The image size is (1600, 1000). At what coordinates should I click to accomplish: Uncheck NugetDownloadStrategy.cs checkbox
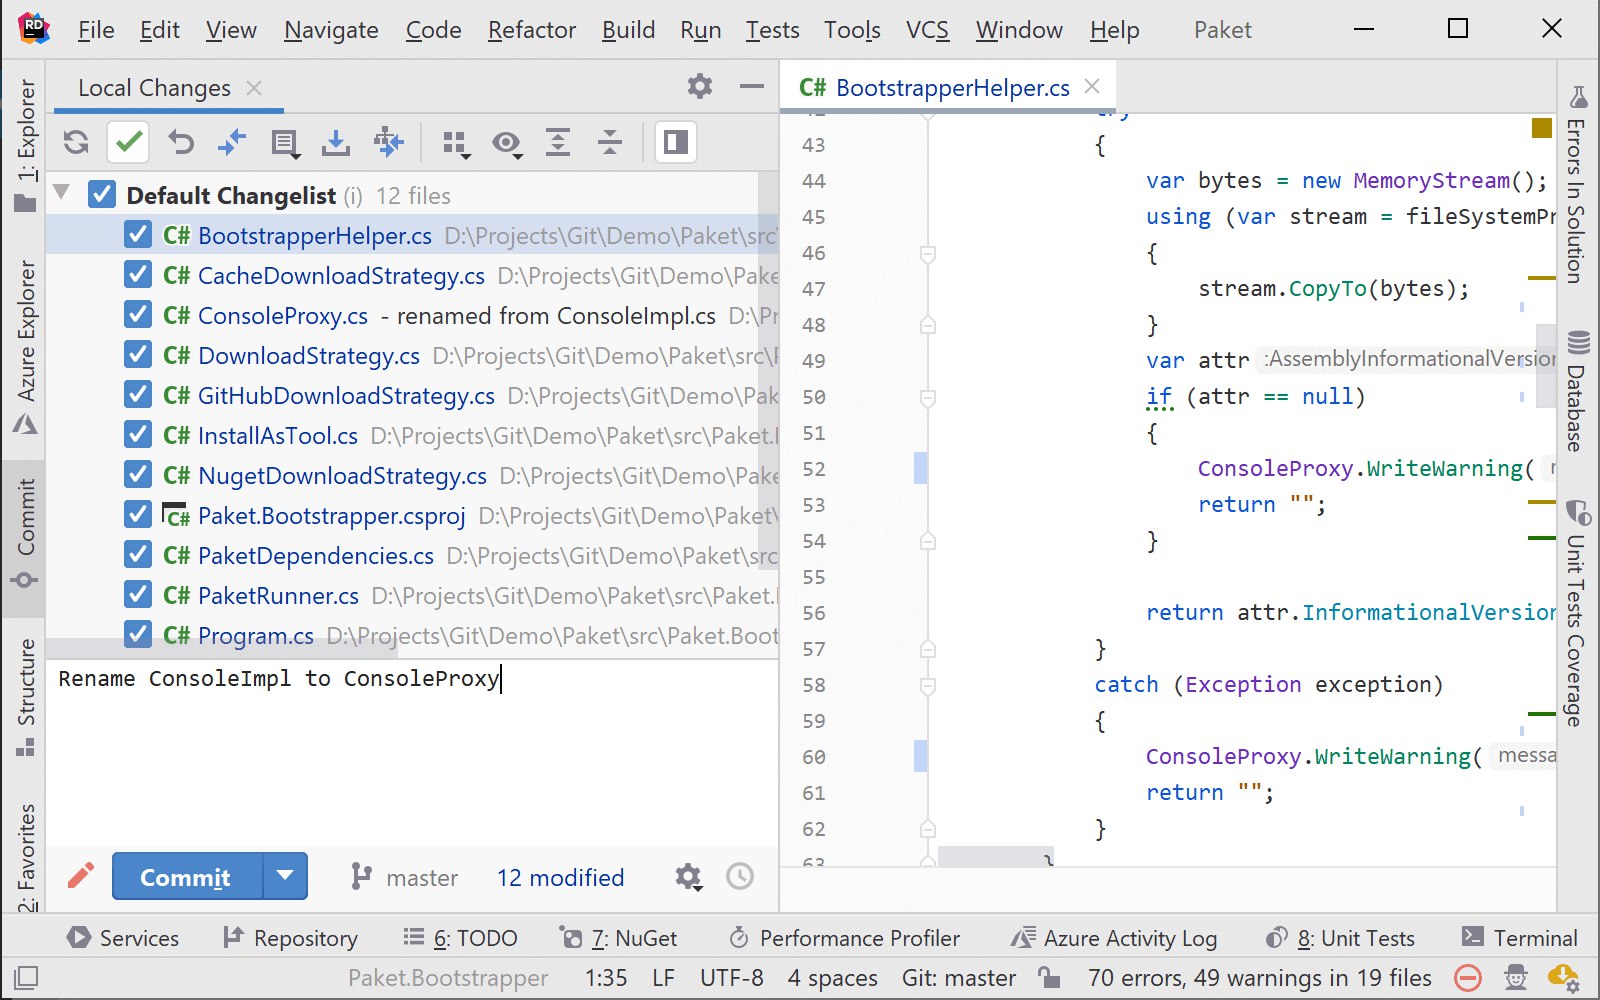(x=138, y=475)
